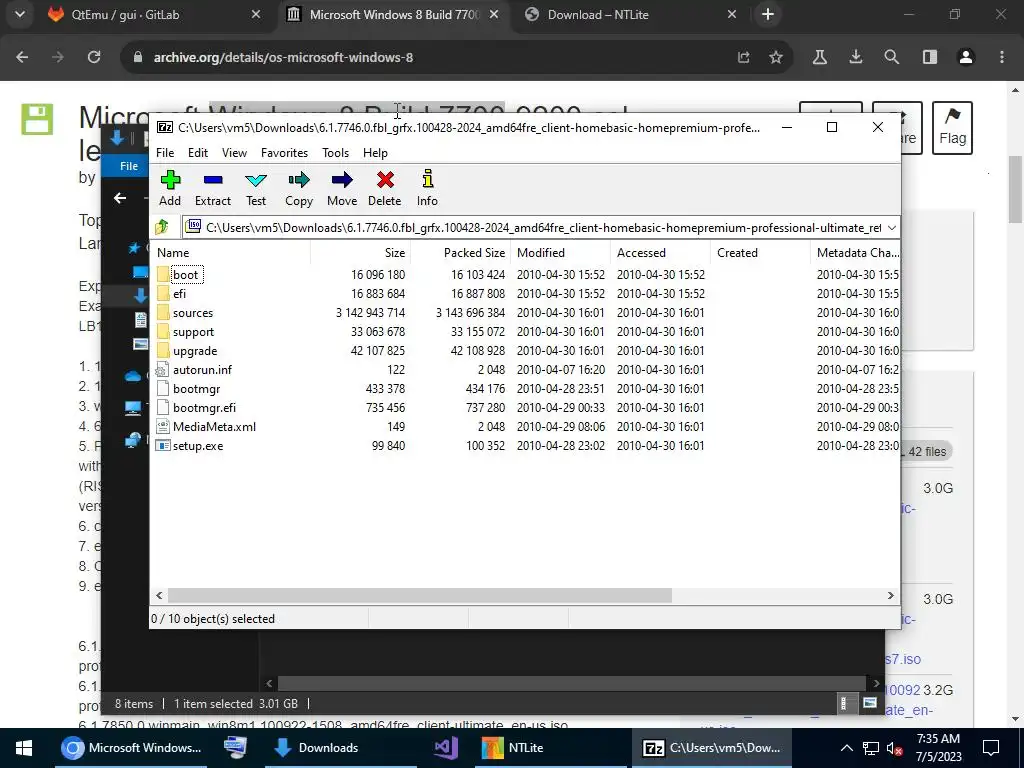Open 7-Zip Edit menu

pos(198,153)
